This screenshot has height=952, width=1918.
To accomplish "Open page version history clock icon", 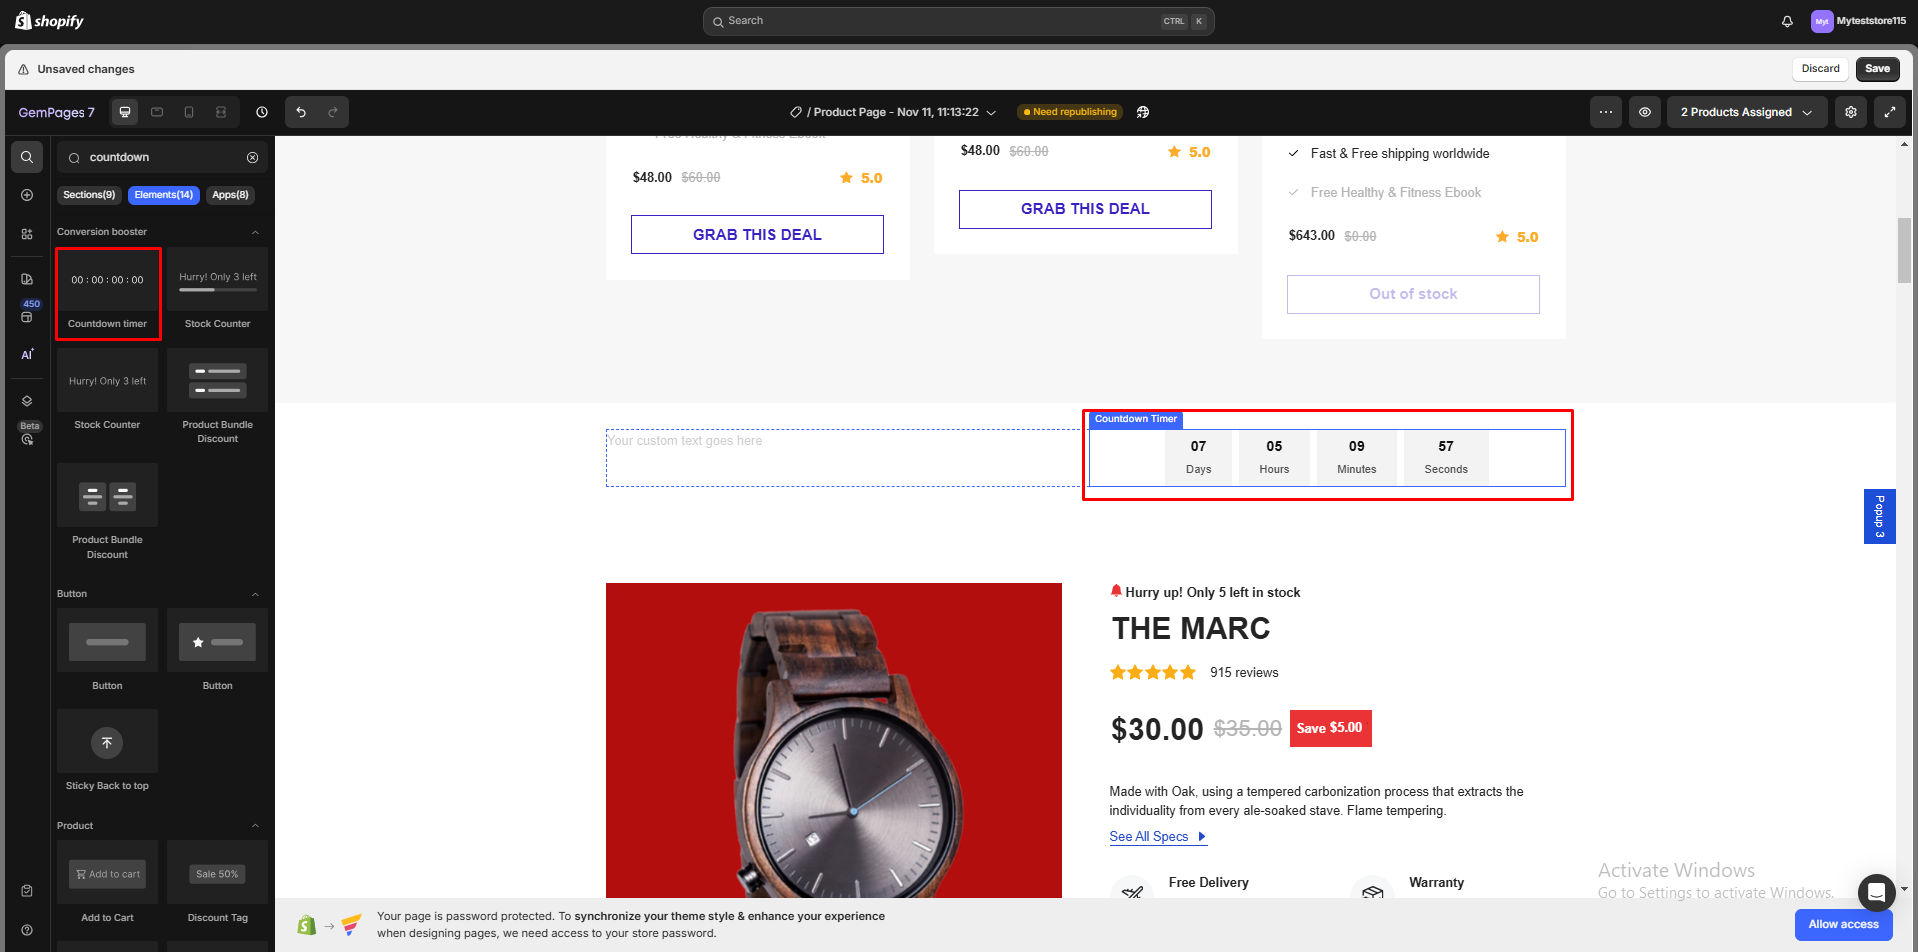I will [261, 112].
